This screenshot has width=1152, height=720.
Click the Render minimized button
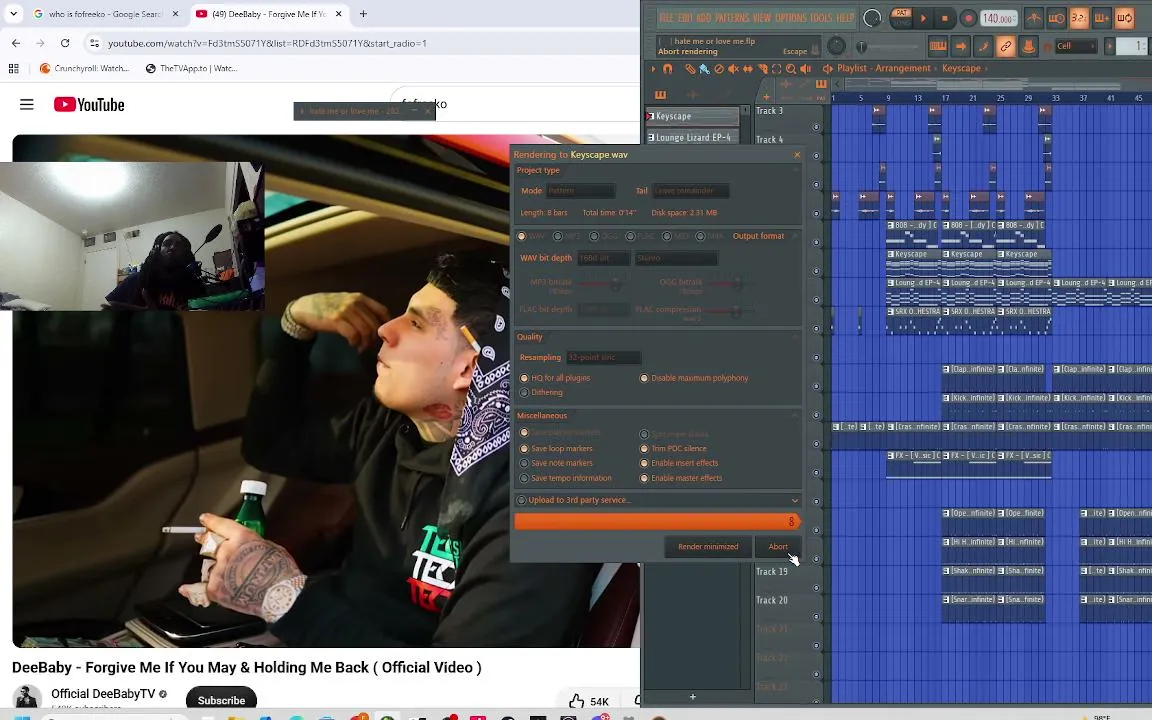point(708,547)
